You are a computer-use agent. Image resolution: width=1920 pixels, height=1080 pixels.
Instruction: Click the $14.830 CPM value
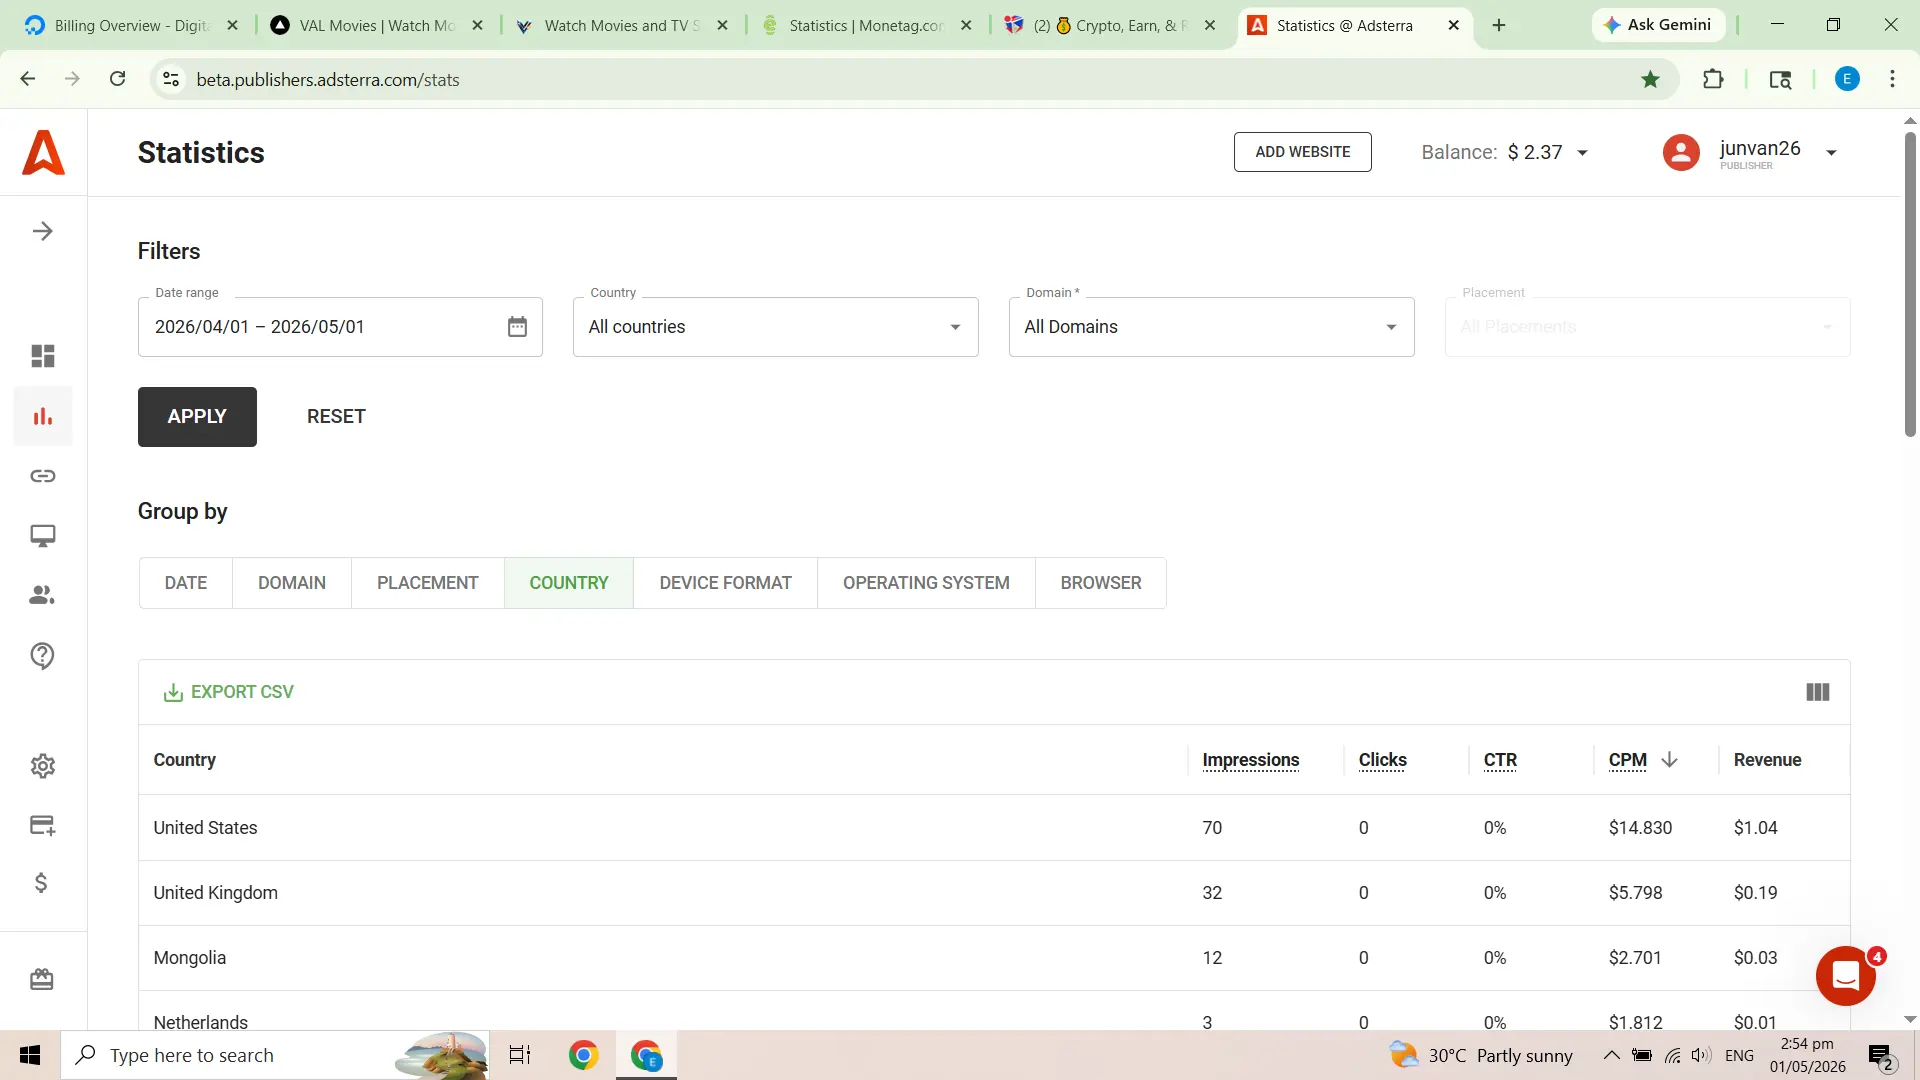tap(1640, 828)
